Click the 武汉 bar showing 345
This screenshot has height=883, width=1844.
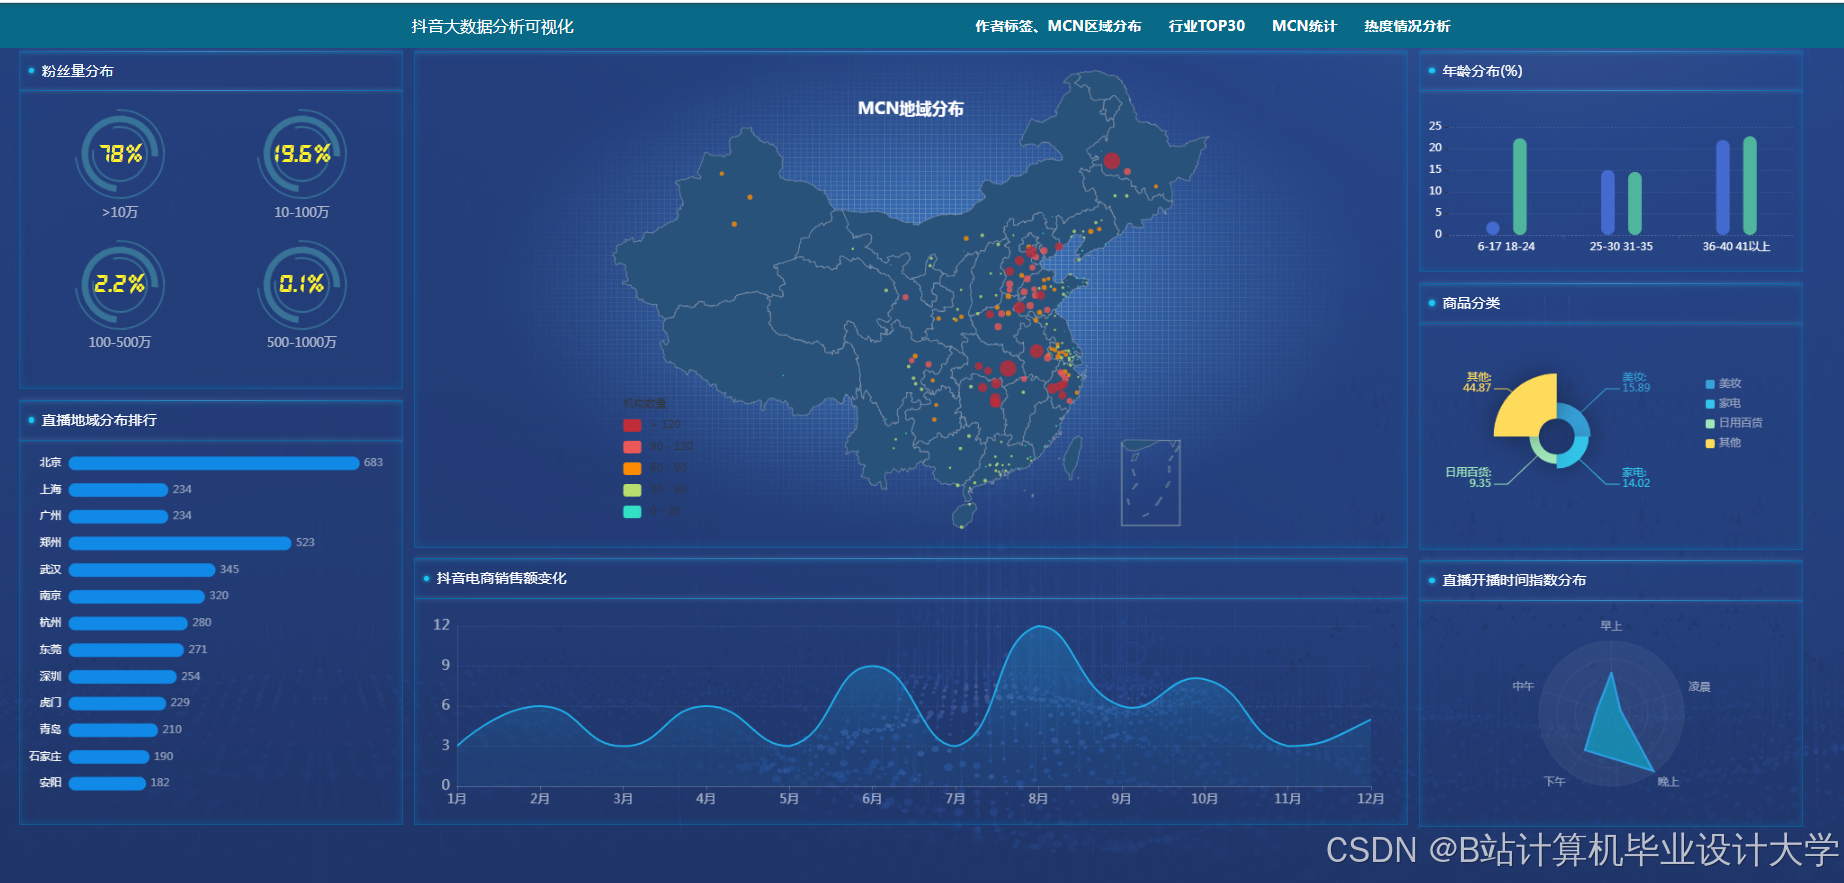(142, 570)
